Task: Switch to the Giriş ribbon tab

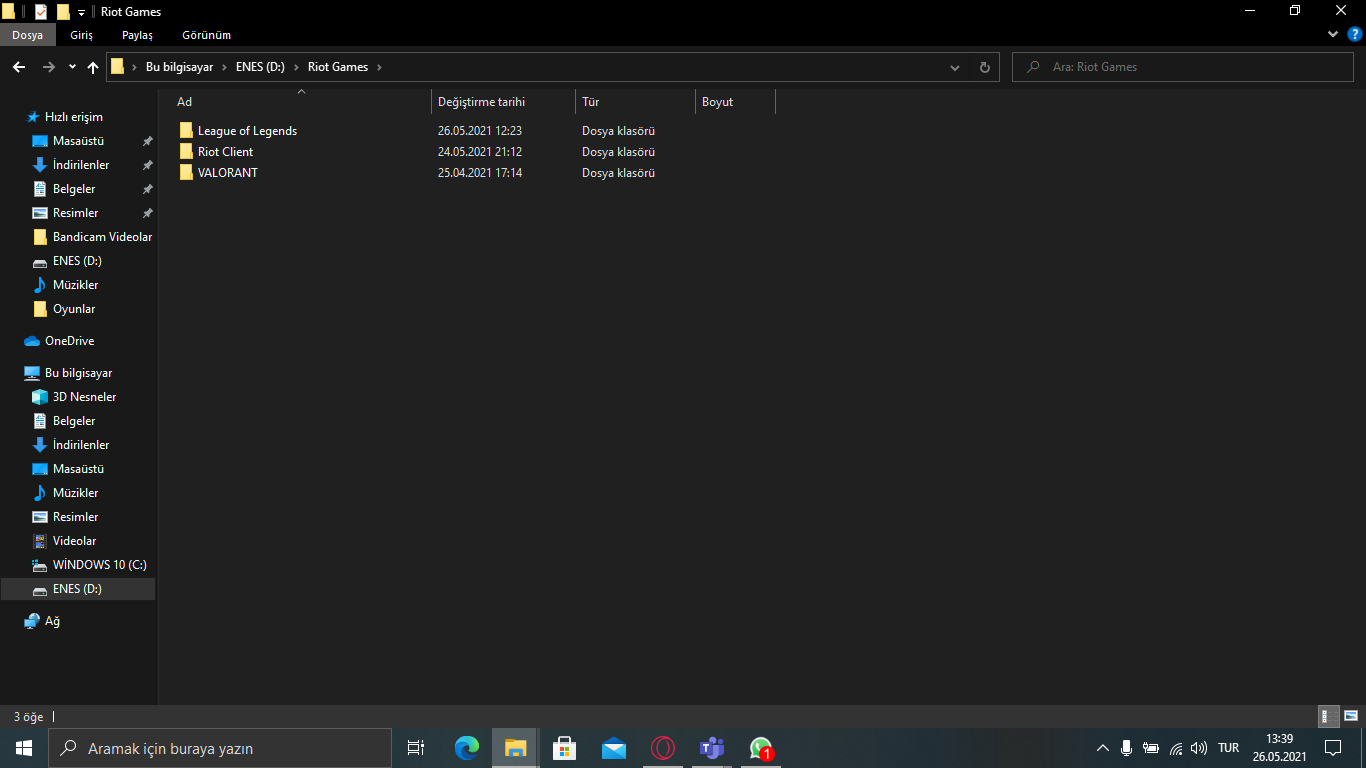Action: (x=82, y=35)
